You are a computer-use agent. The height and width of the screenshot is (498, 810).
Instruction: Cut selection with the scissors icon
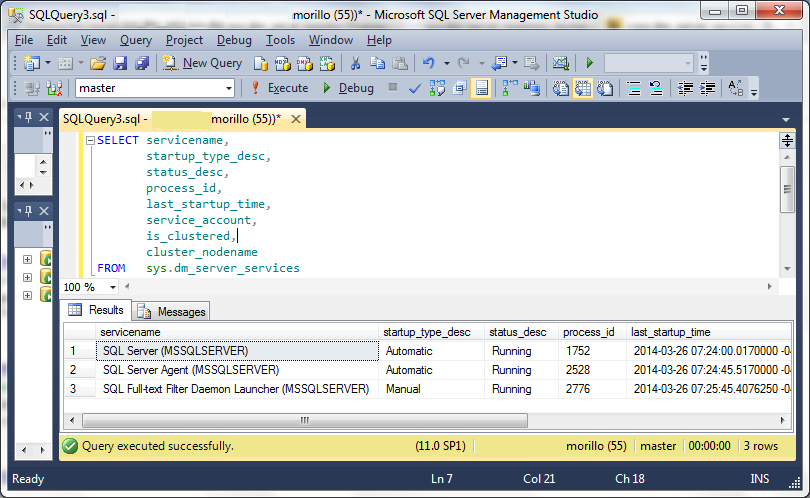[355, 63]
